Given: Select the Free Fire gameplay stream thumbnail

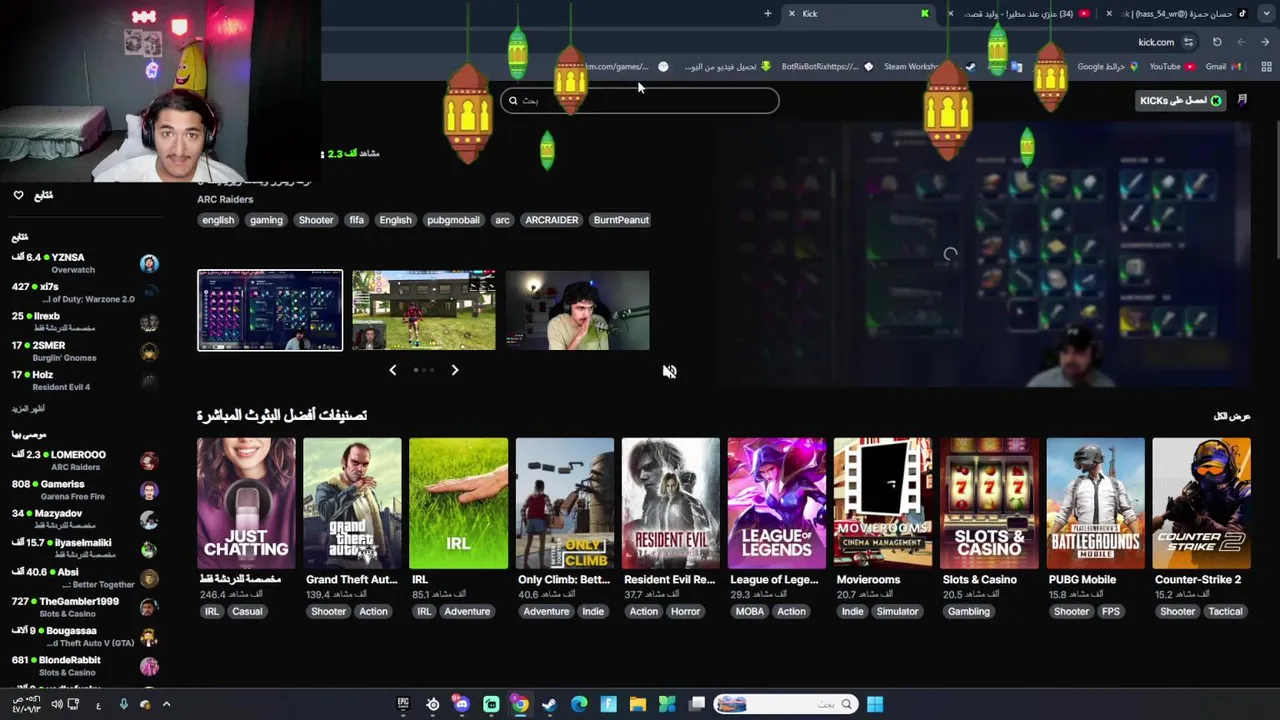Looking at the screenshot, I should 423,310.
